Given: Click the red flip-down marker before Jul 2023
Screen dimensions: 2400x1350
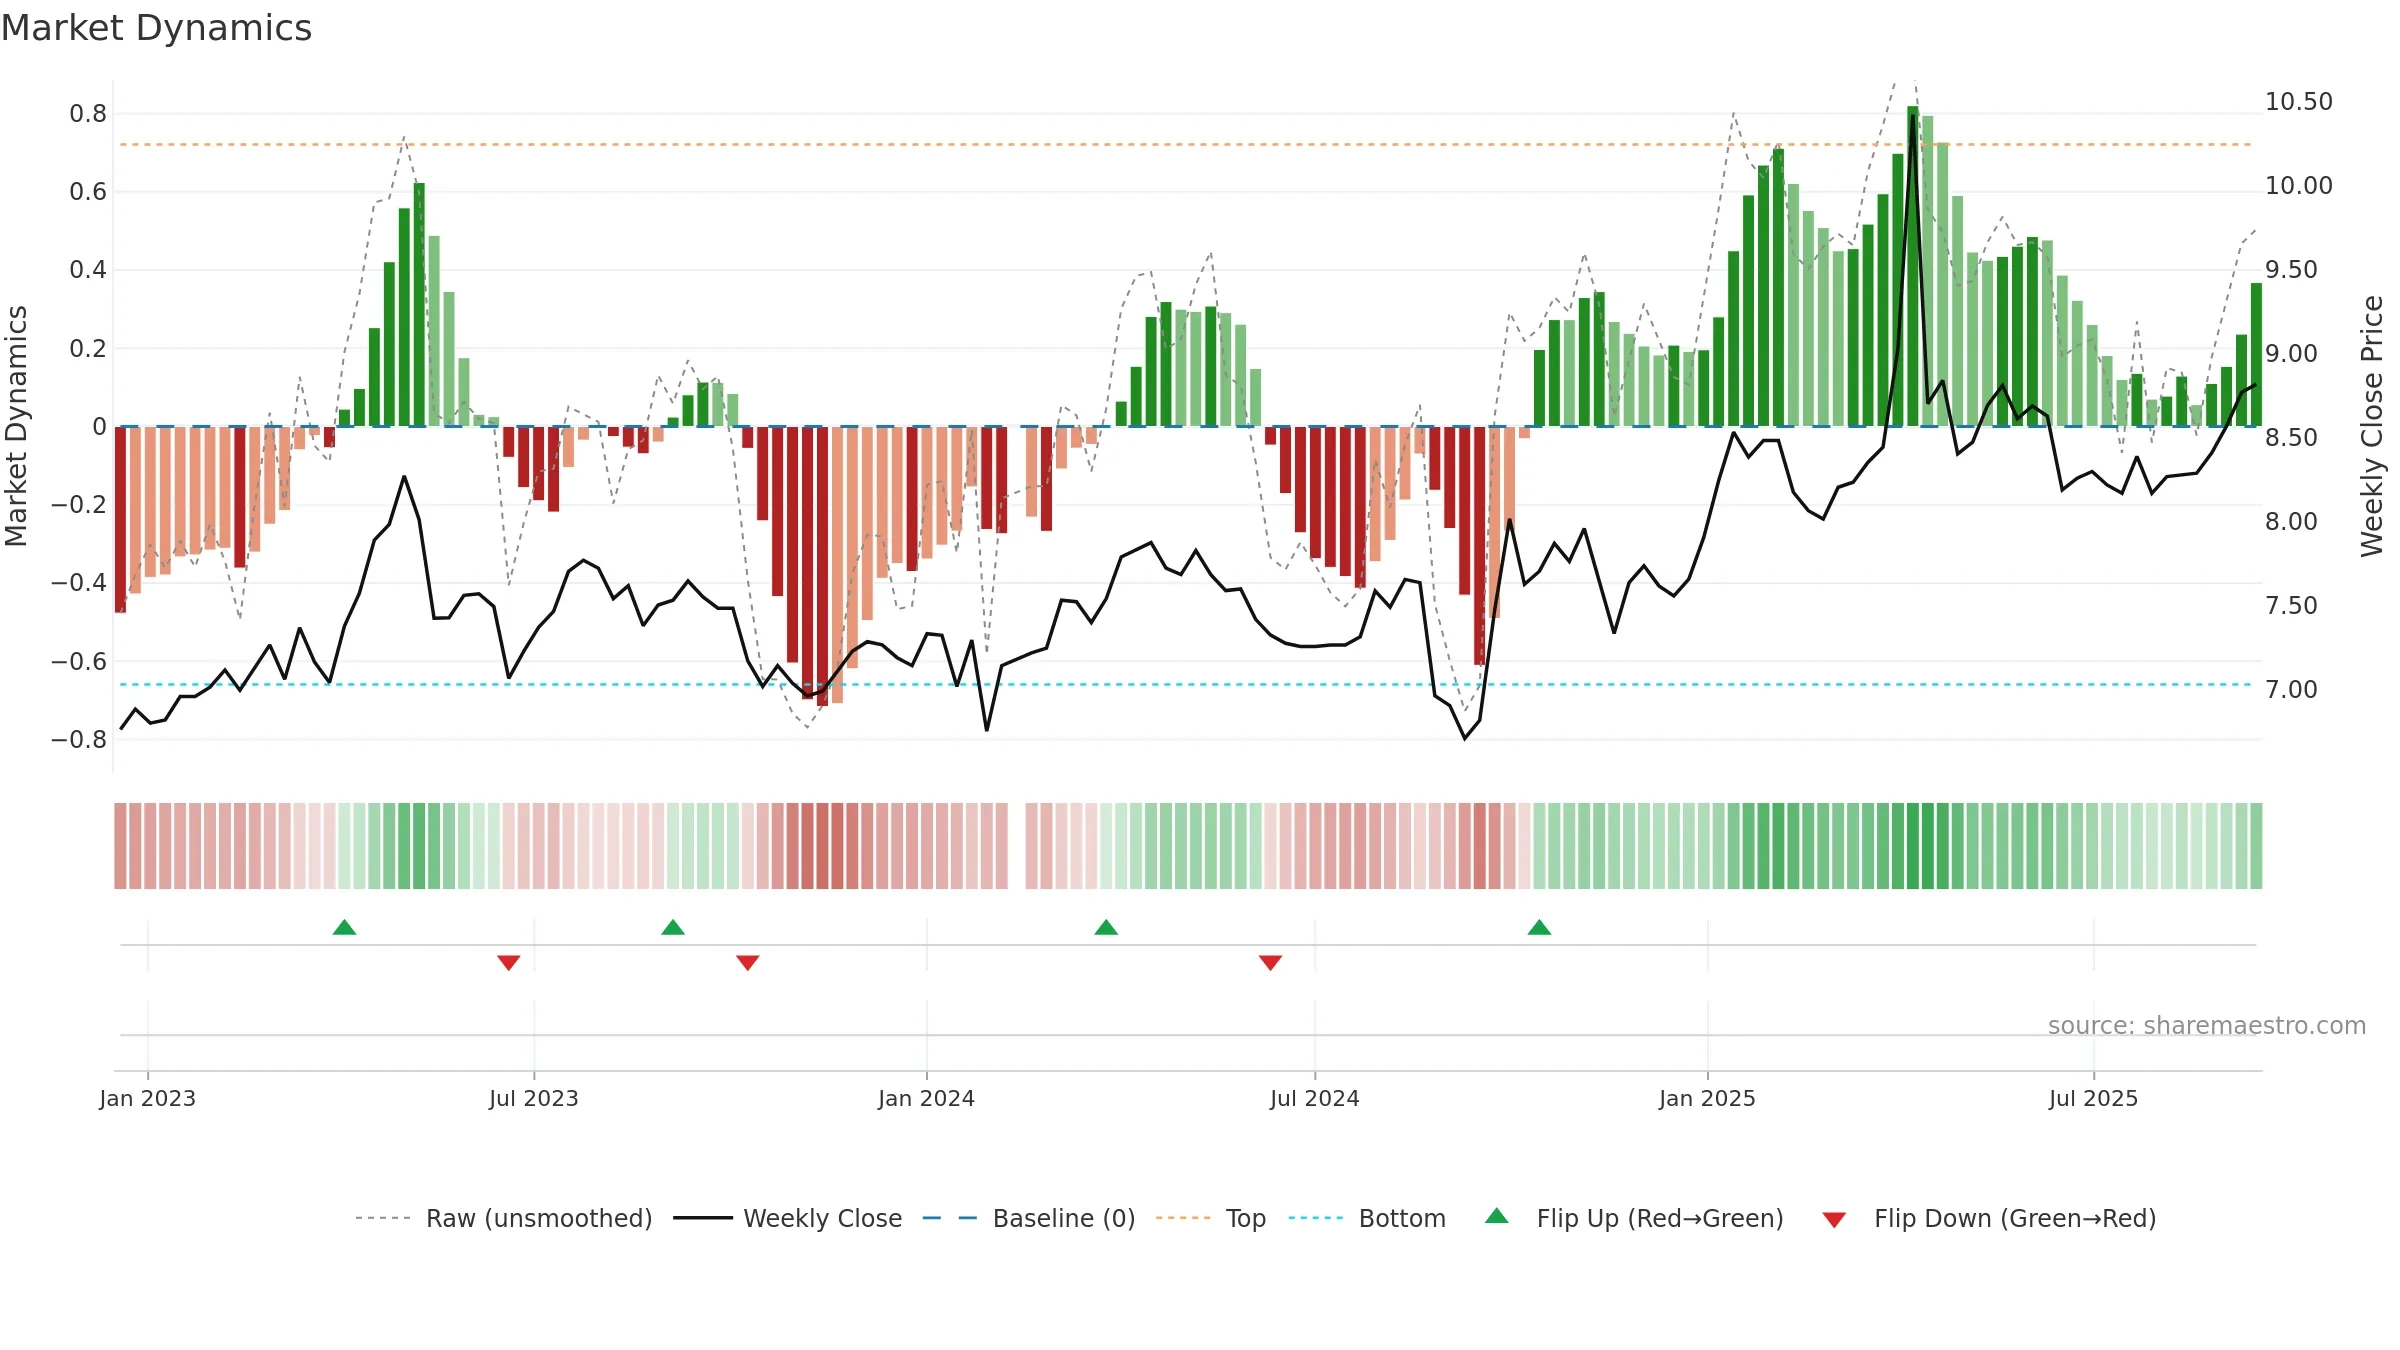Looking at the screenshot, I should pos(509,962).
